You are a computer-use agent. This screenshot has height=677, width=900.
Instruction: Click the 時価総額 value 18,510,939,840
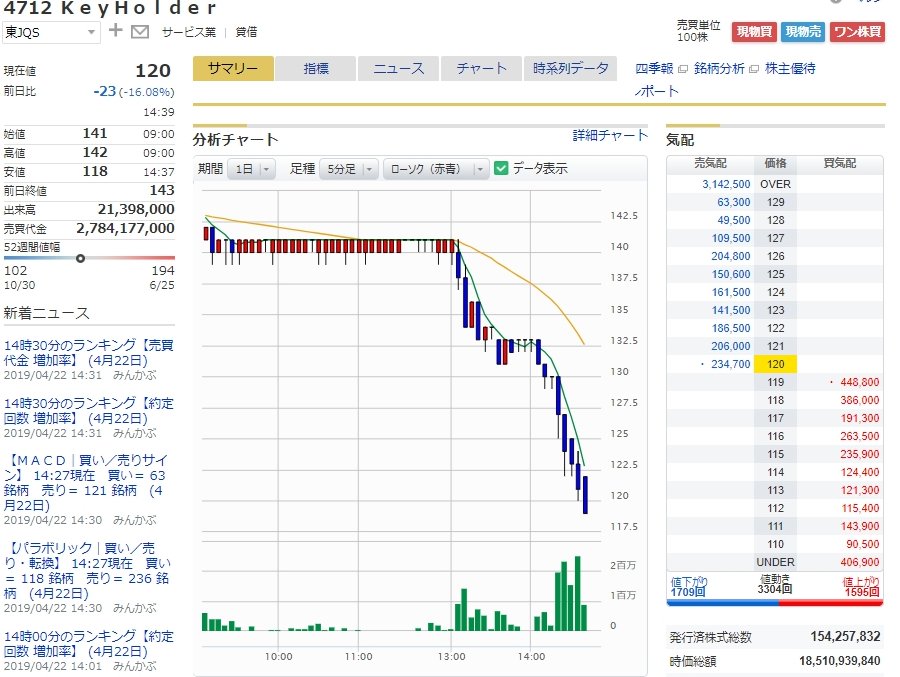[x=839, y=661]
